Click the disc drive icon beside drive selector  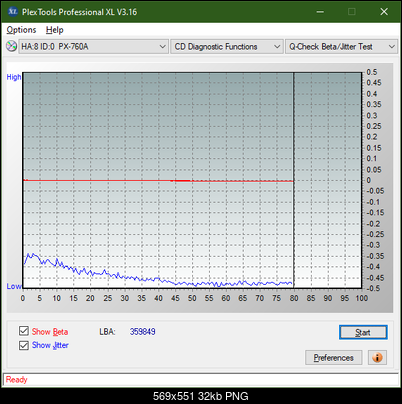pyautogui.click(x=12, y=46)
